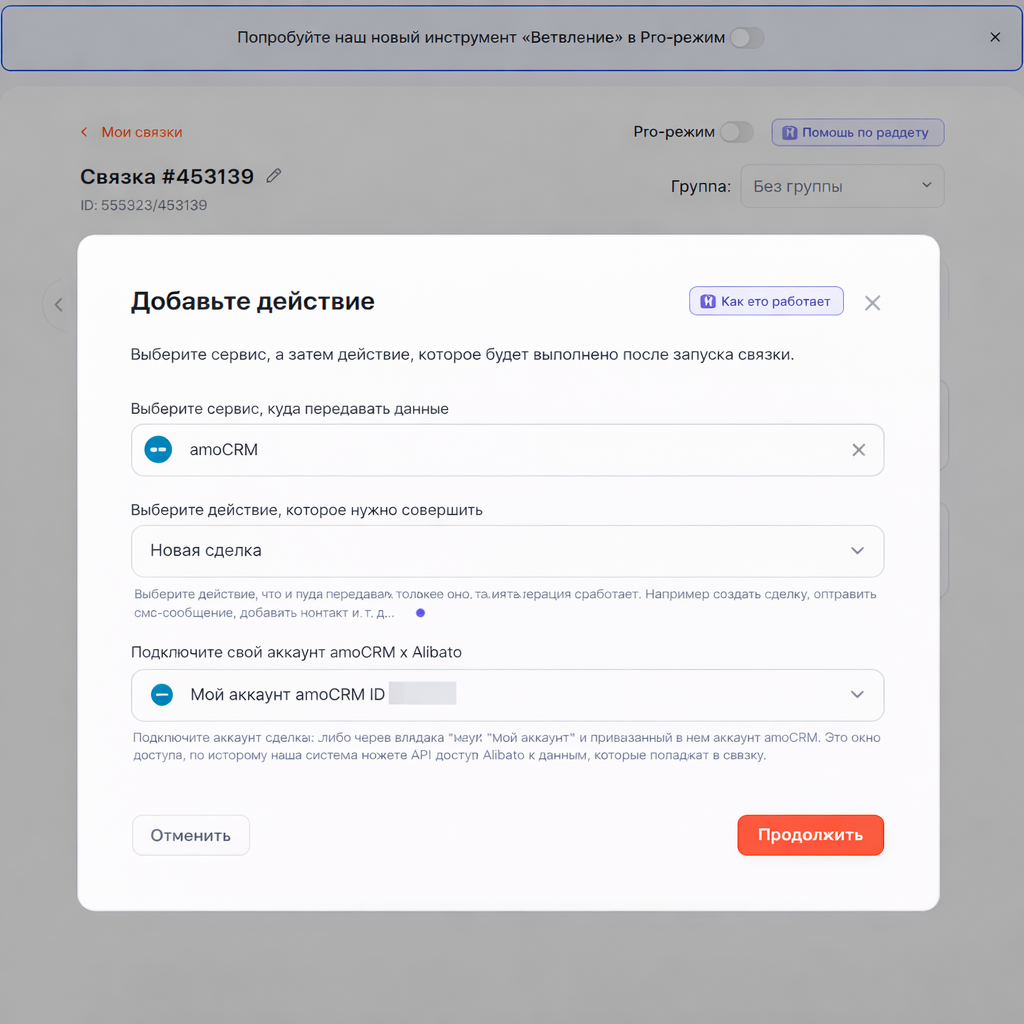Open «Помощь по раддету» help
Screen dimensions: 1024x1024
tap(857, 132)
